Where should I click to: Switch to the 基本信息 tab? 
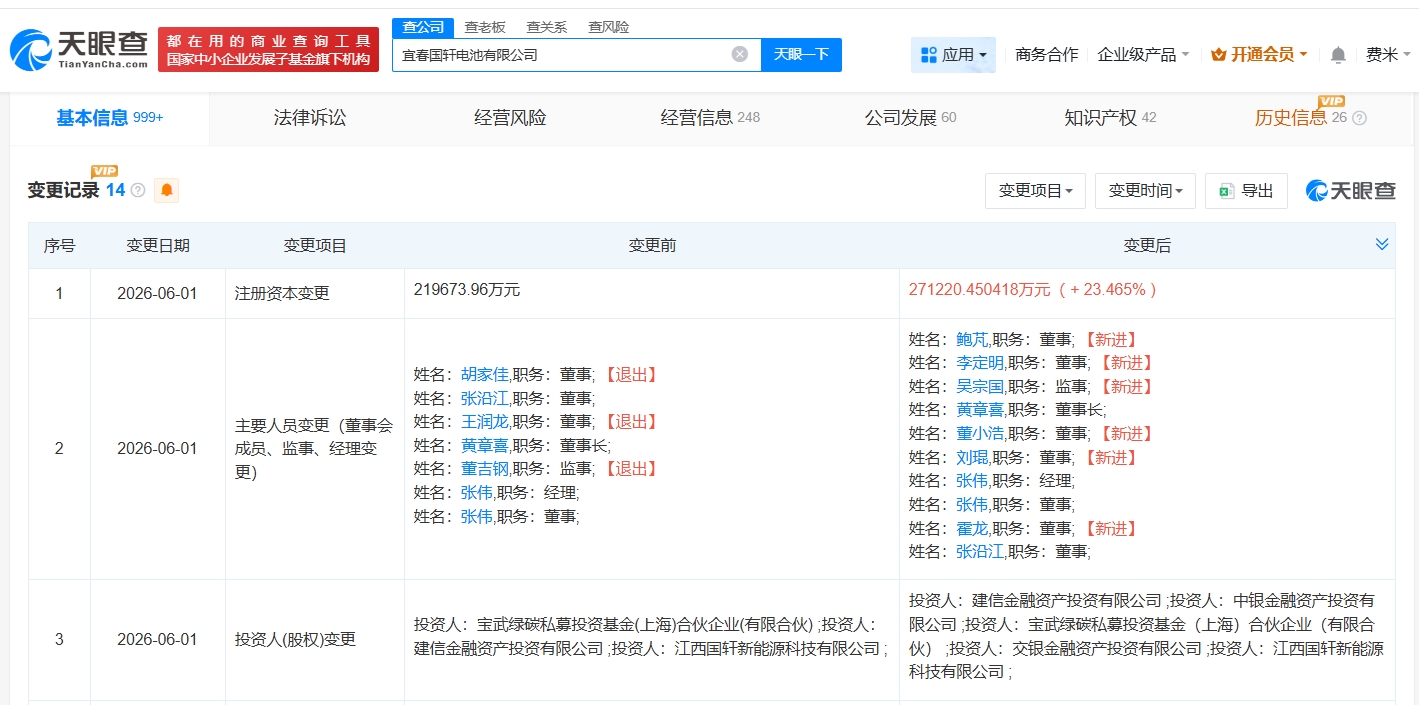pos(109,118)
